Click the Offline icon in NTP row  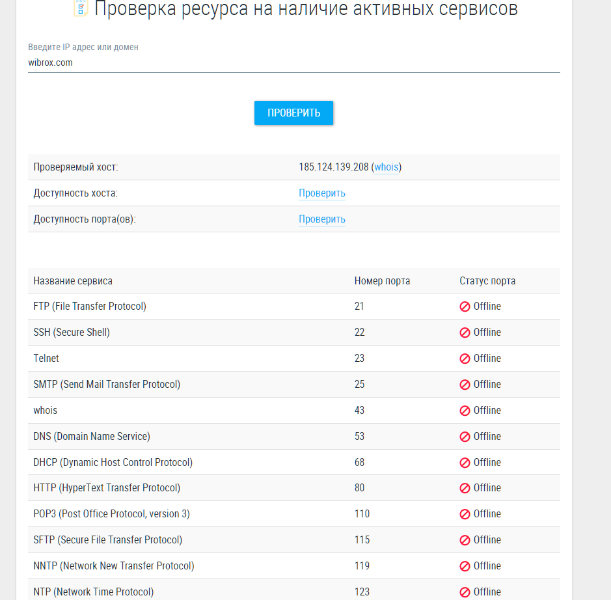click(x=464, y=592)
